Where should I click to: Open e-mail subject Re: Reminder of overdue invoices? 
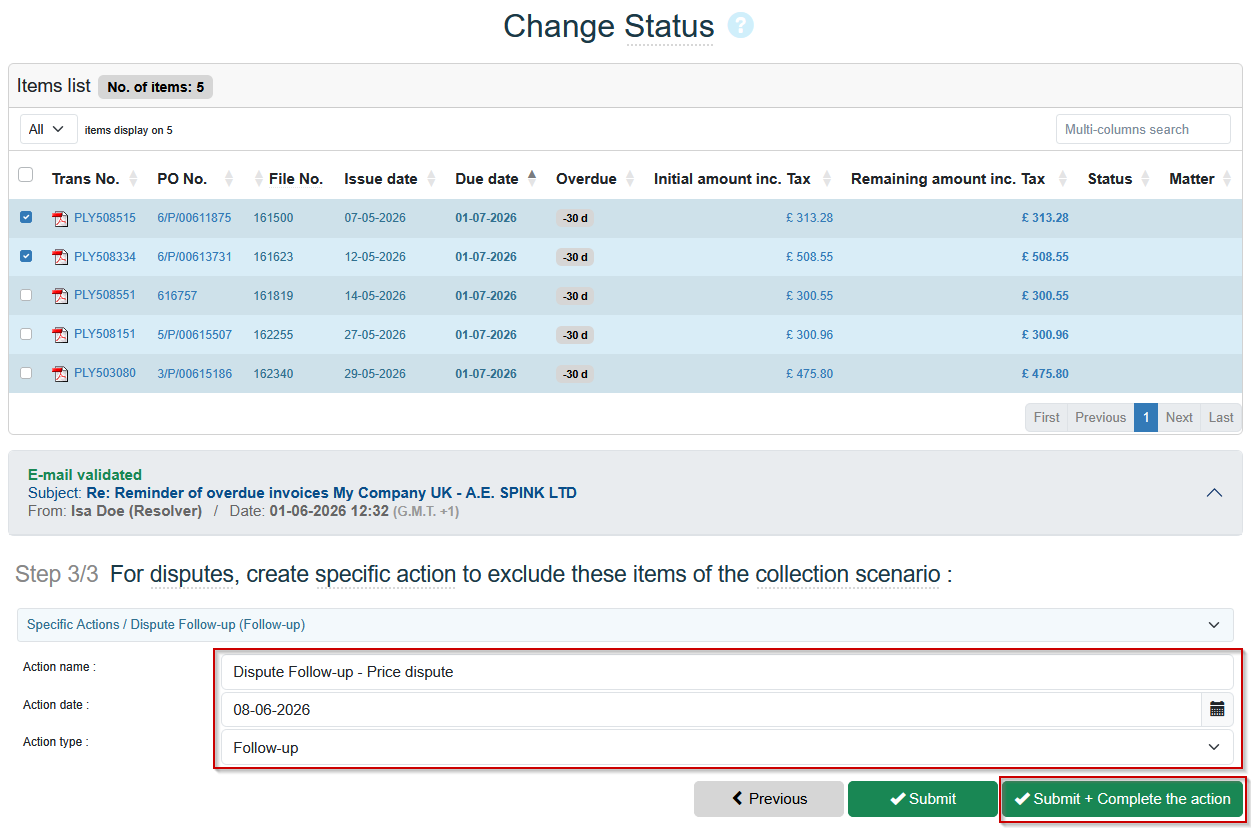pyautogui.click(x=331, y=493)
